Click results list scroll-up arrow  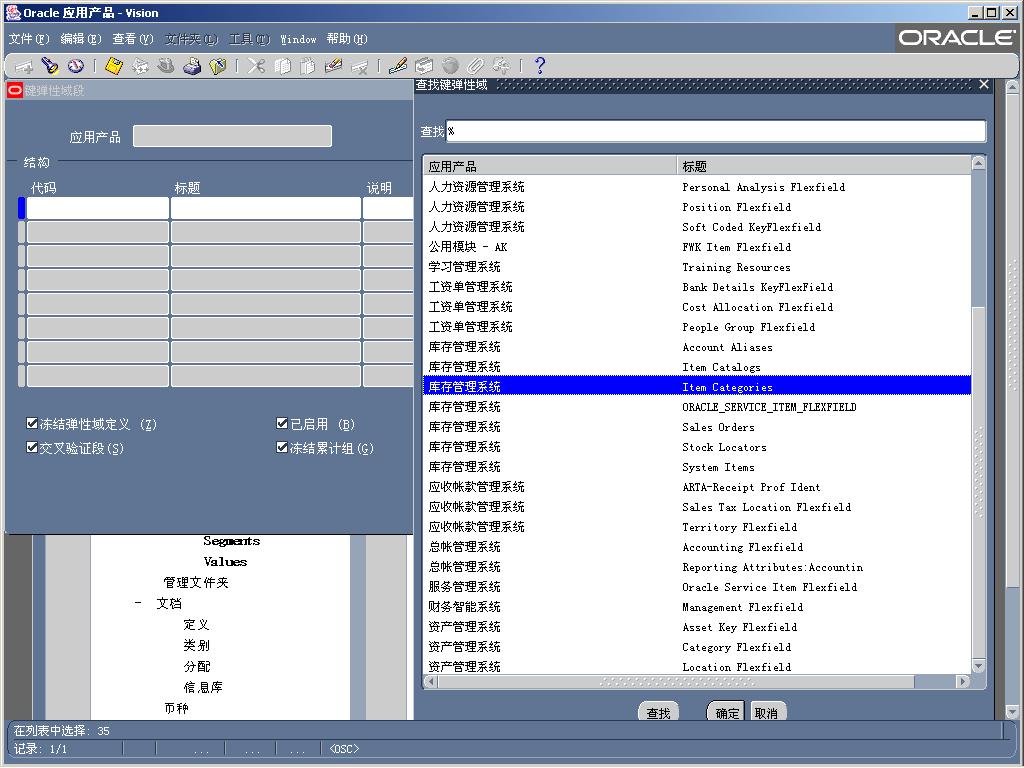[x=978, y=163]
